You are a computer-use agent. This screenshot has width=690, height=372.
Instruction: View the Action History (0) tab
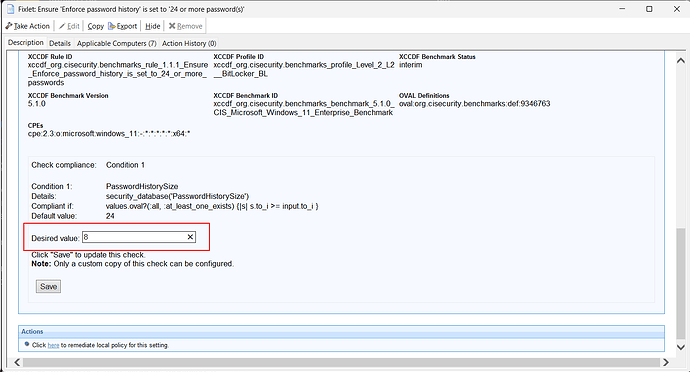click(189, 43)
